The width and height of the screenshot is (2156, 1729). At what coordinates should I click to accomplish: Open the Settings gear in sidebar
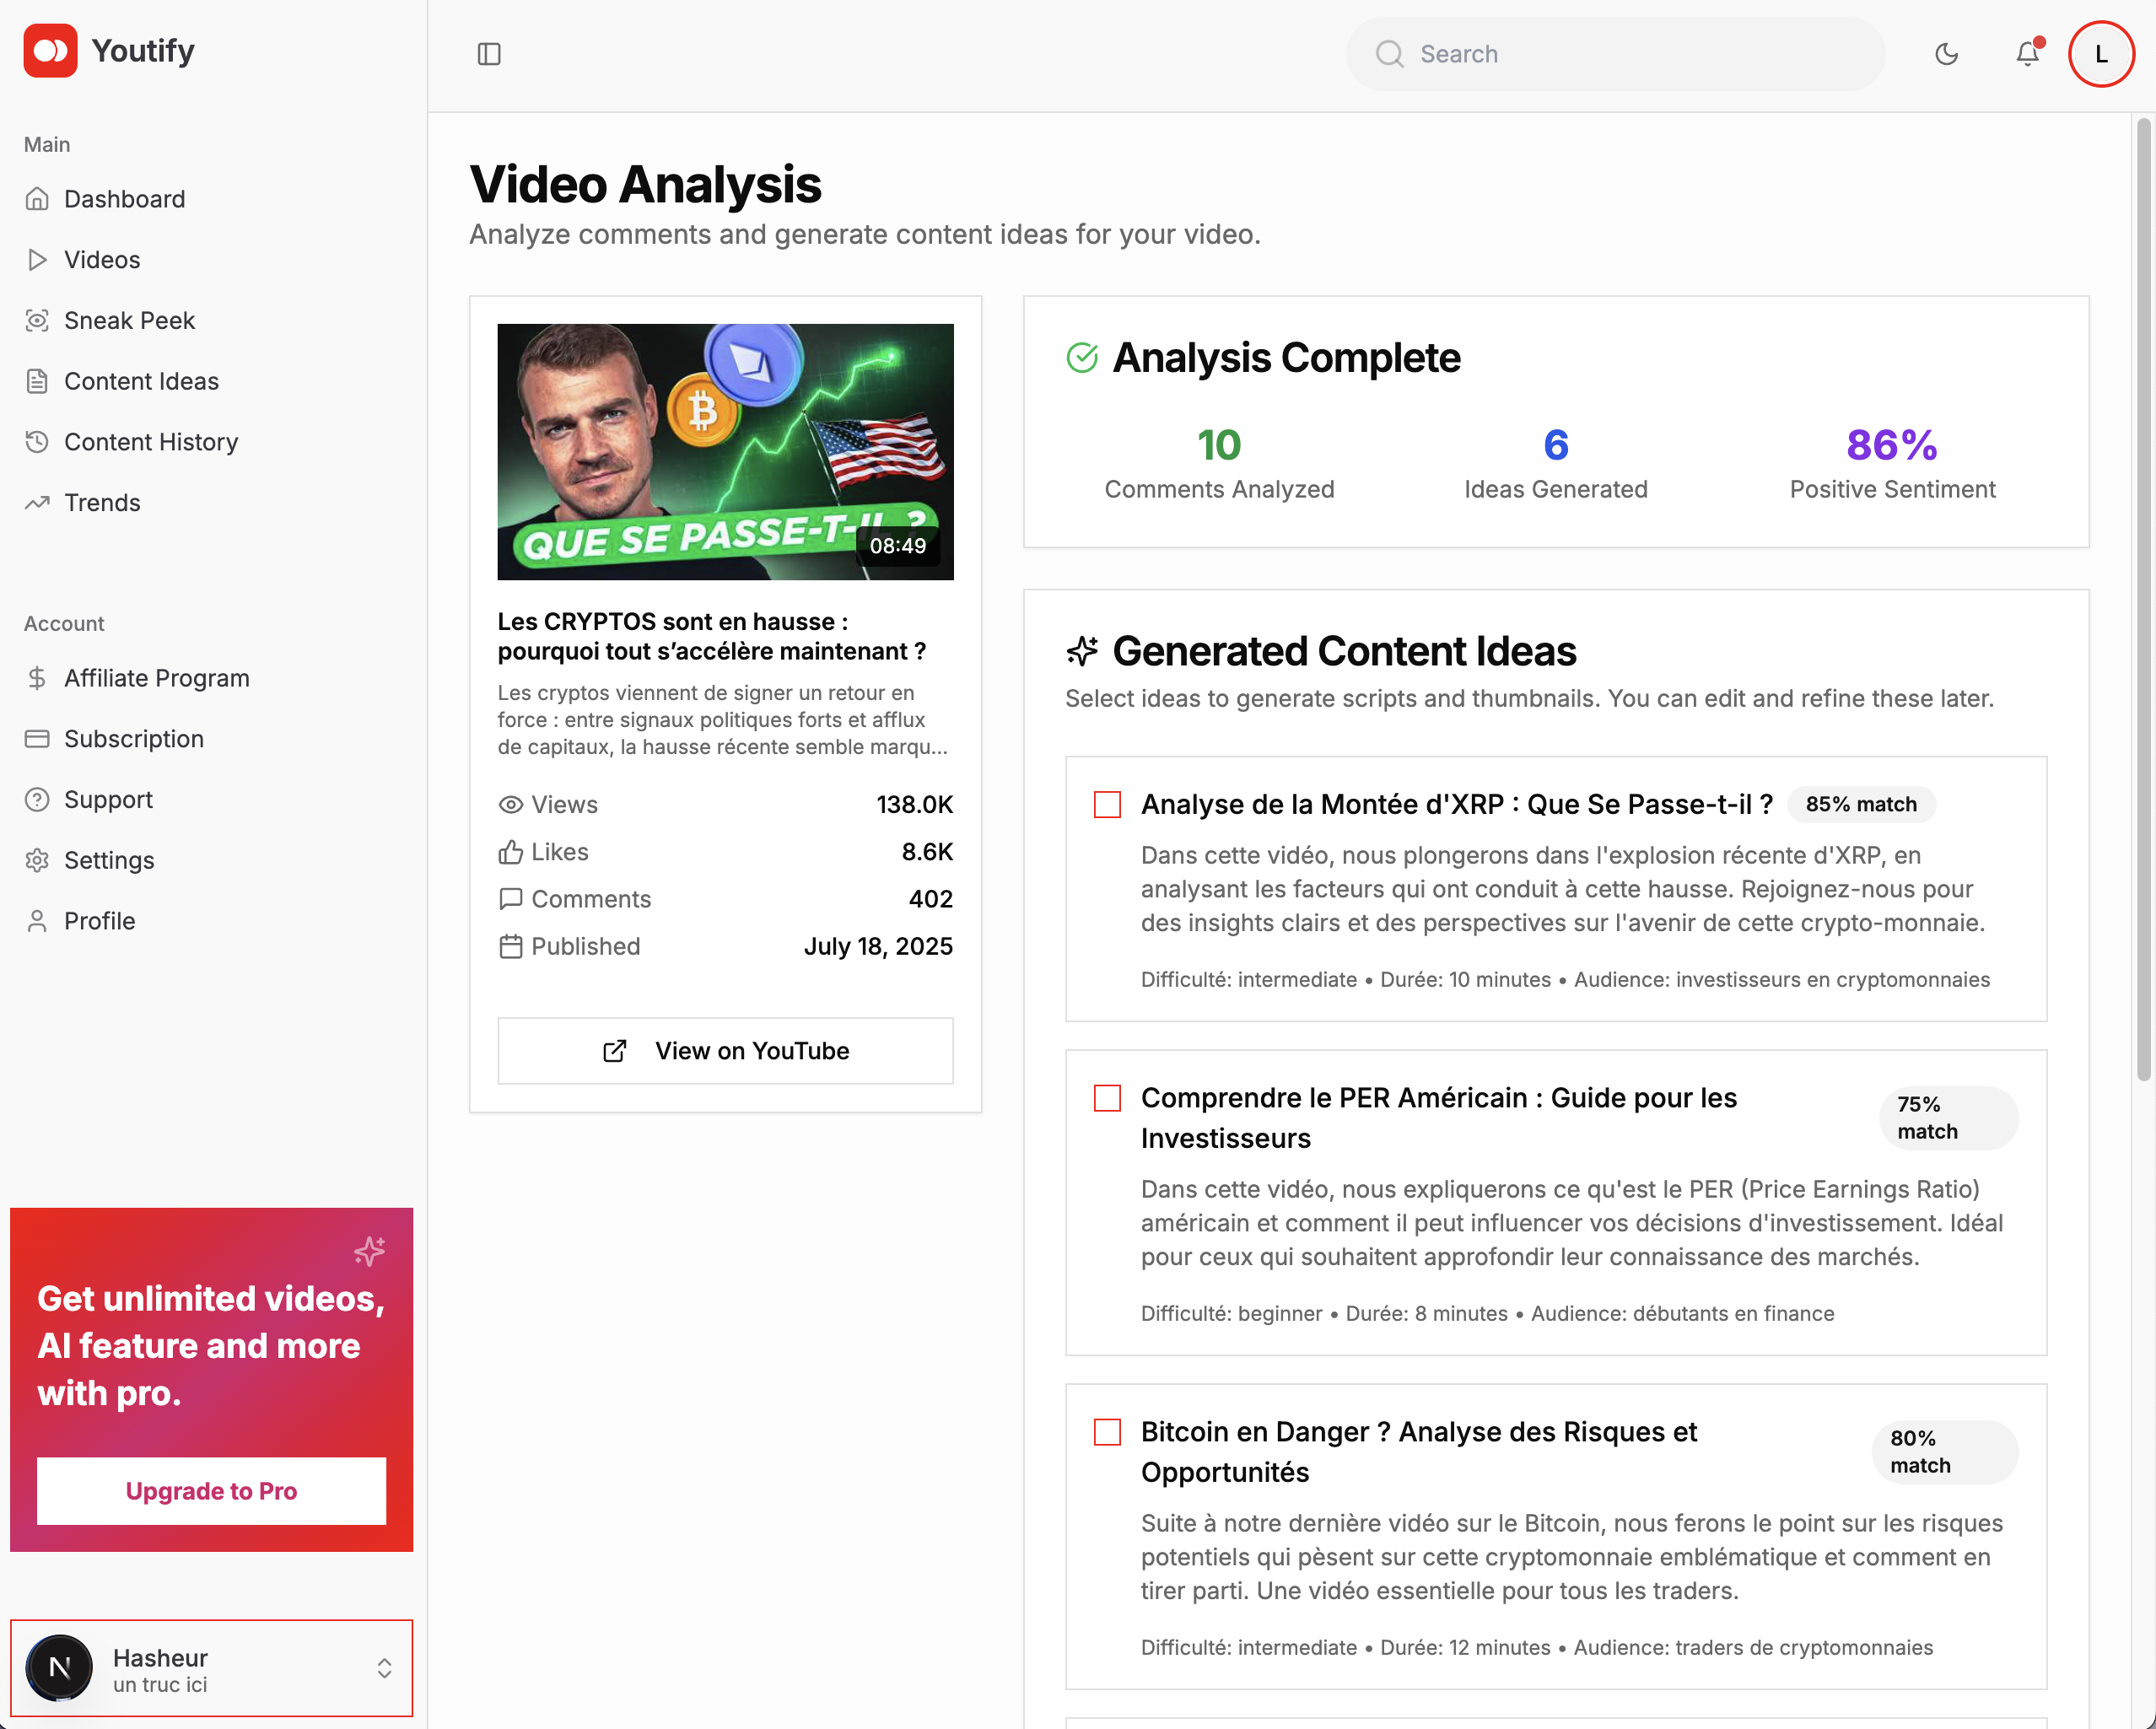pyautogui.click(x=37, y=860)
